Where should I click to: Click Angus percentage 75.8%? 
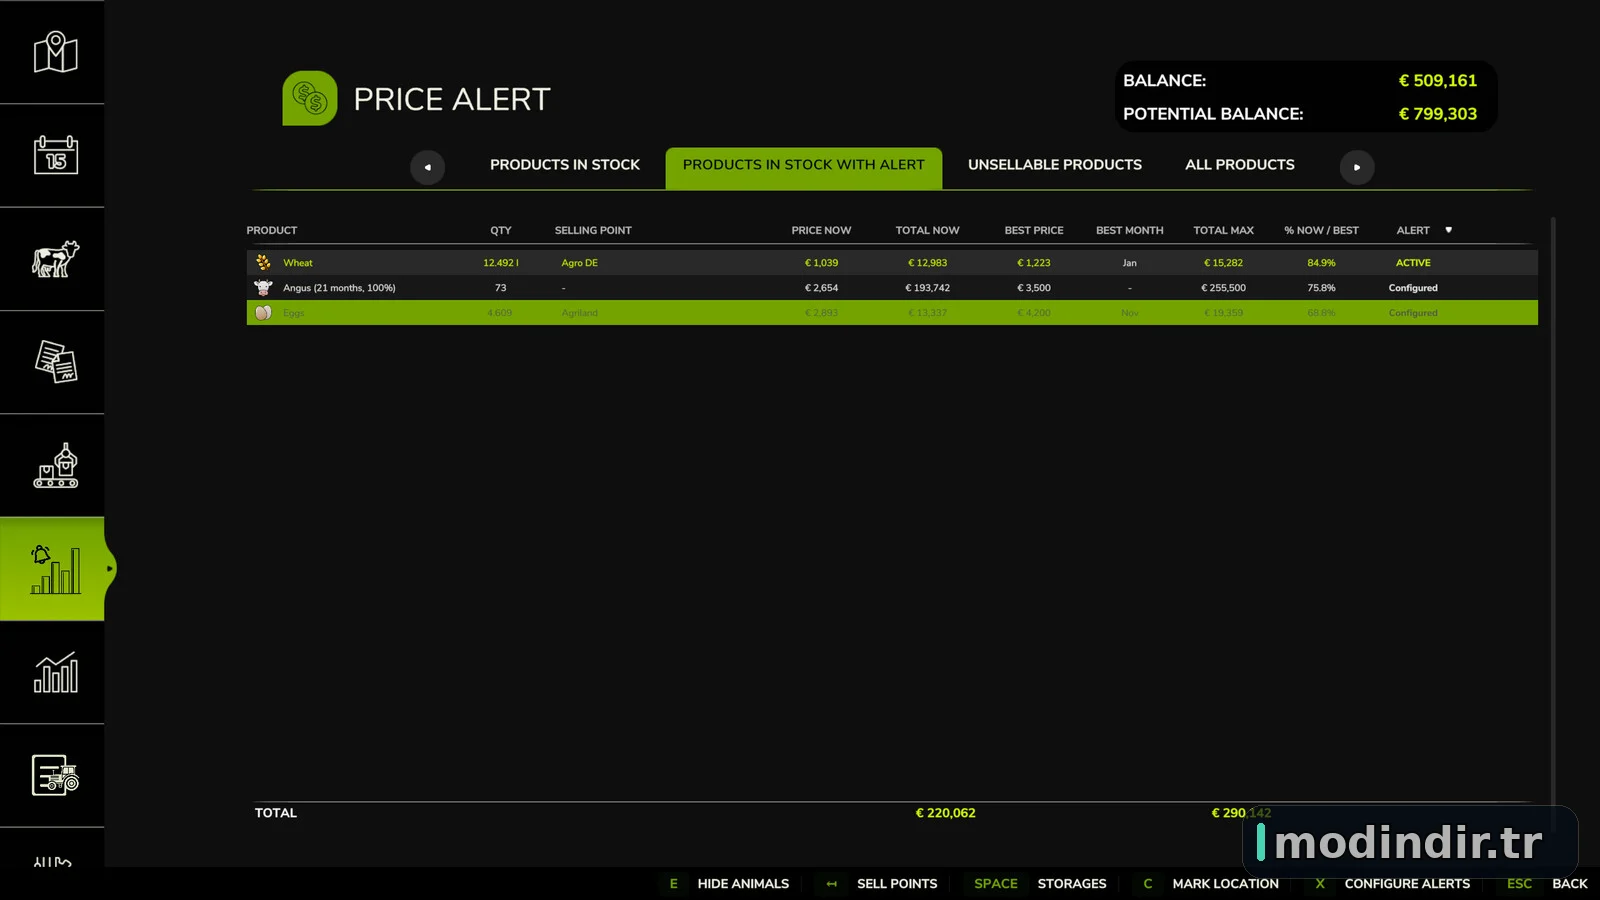point(1321,288)
